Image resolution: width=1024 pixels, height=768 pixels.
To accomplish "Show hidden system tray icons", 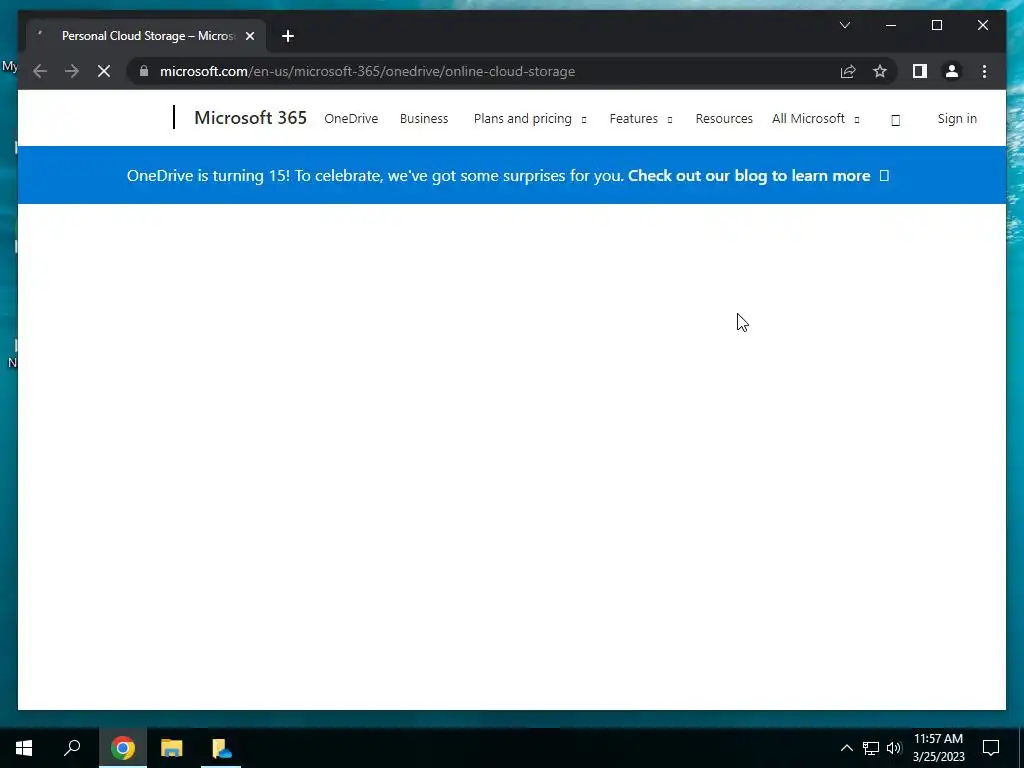I will 846,748.
